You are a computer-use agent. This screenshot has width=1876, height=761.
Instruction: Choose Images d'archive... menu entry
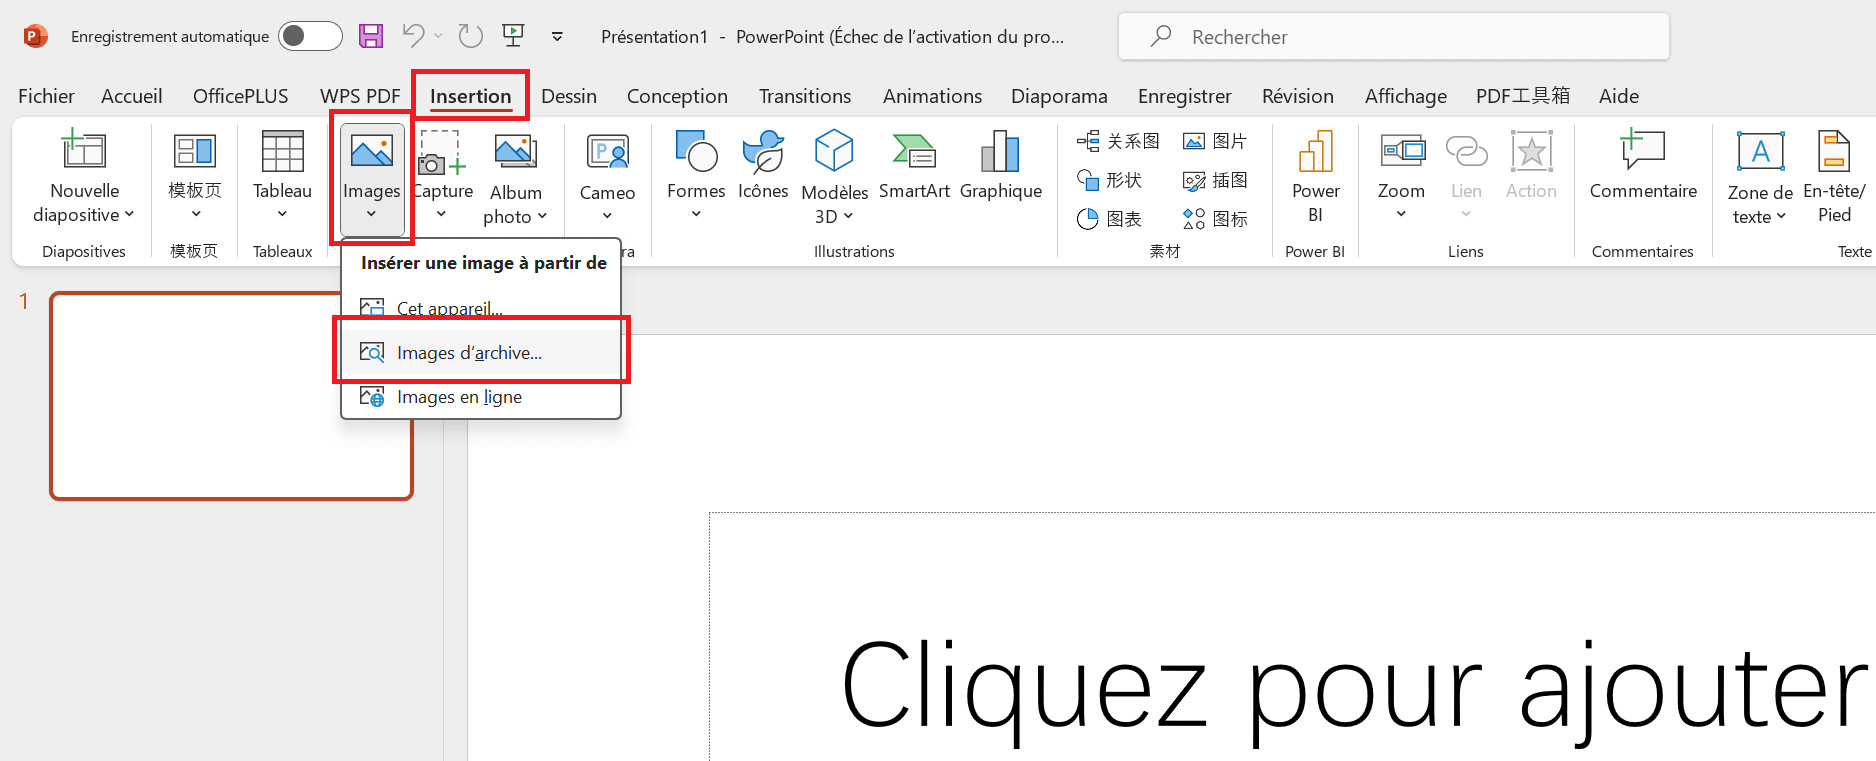tap(482, 353)
